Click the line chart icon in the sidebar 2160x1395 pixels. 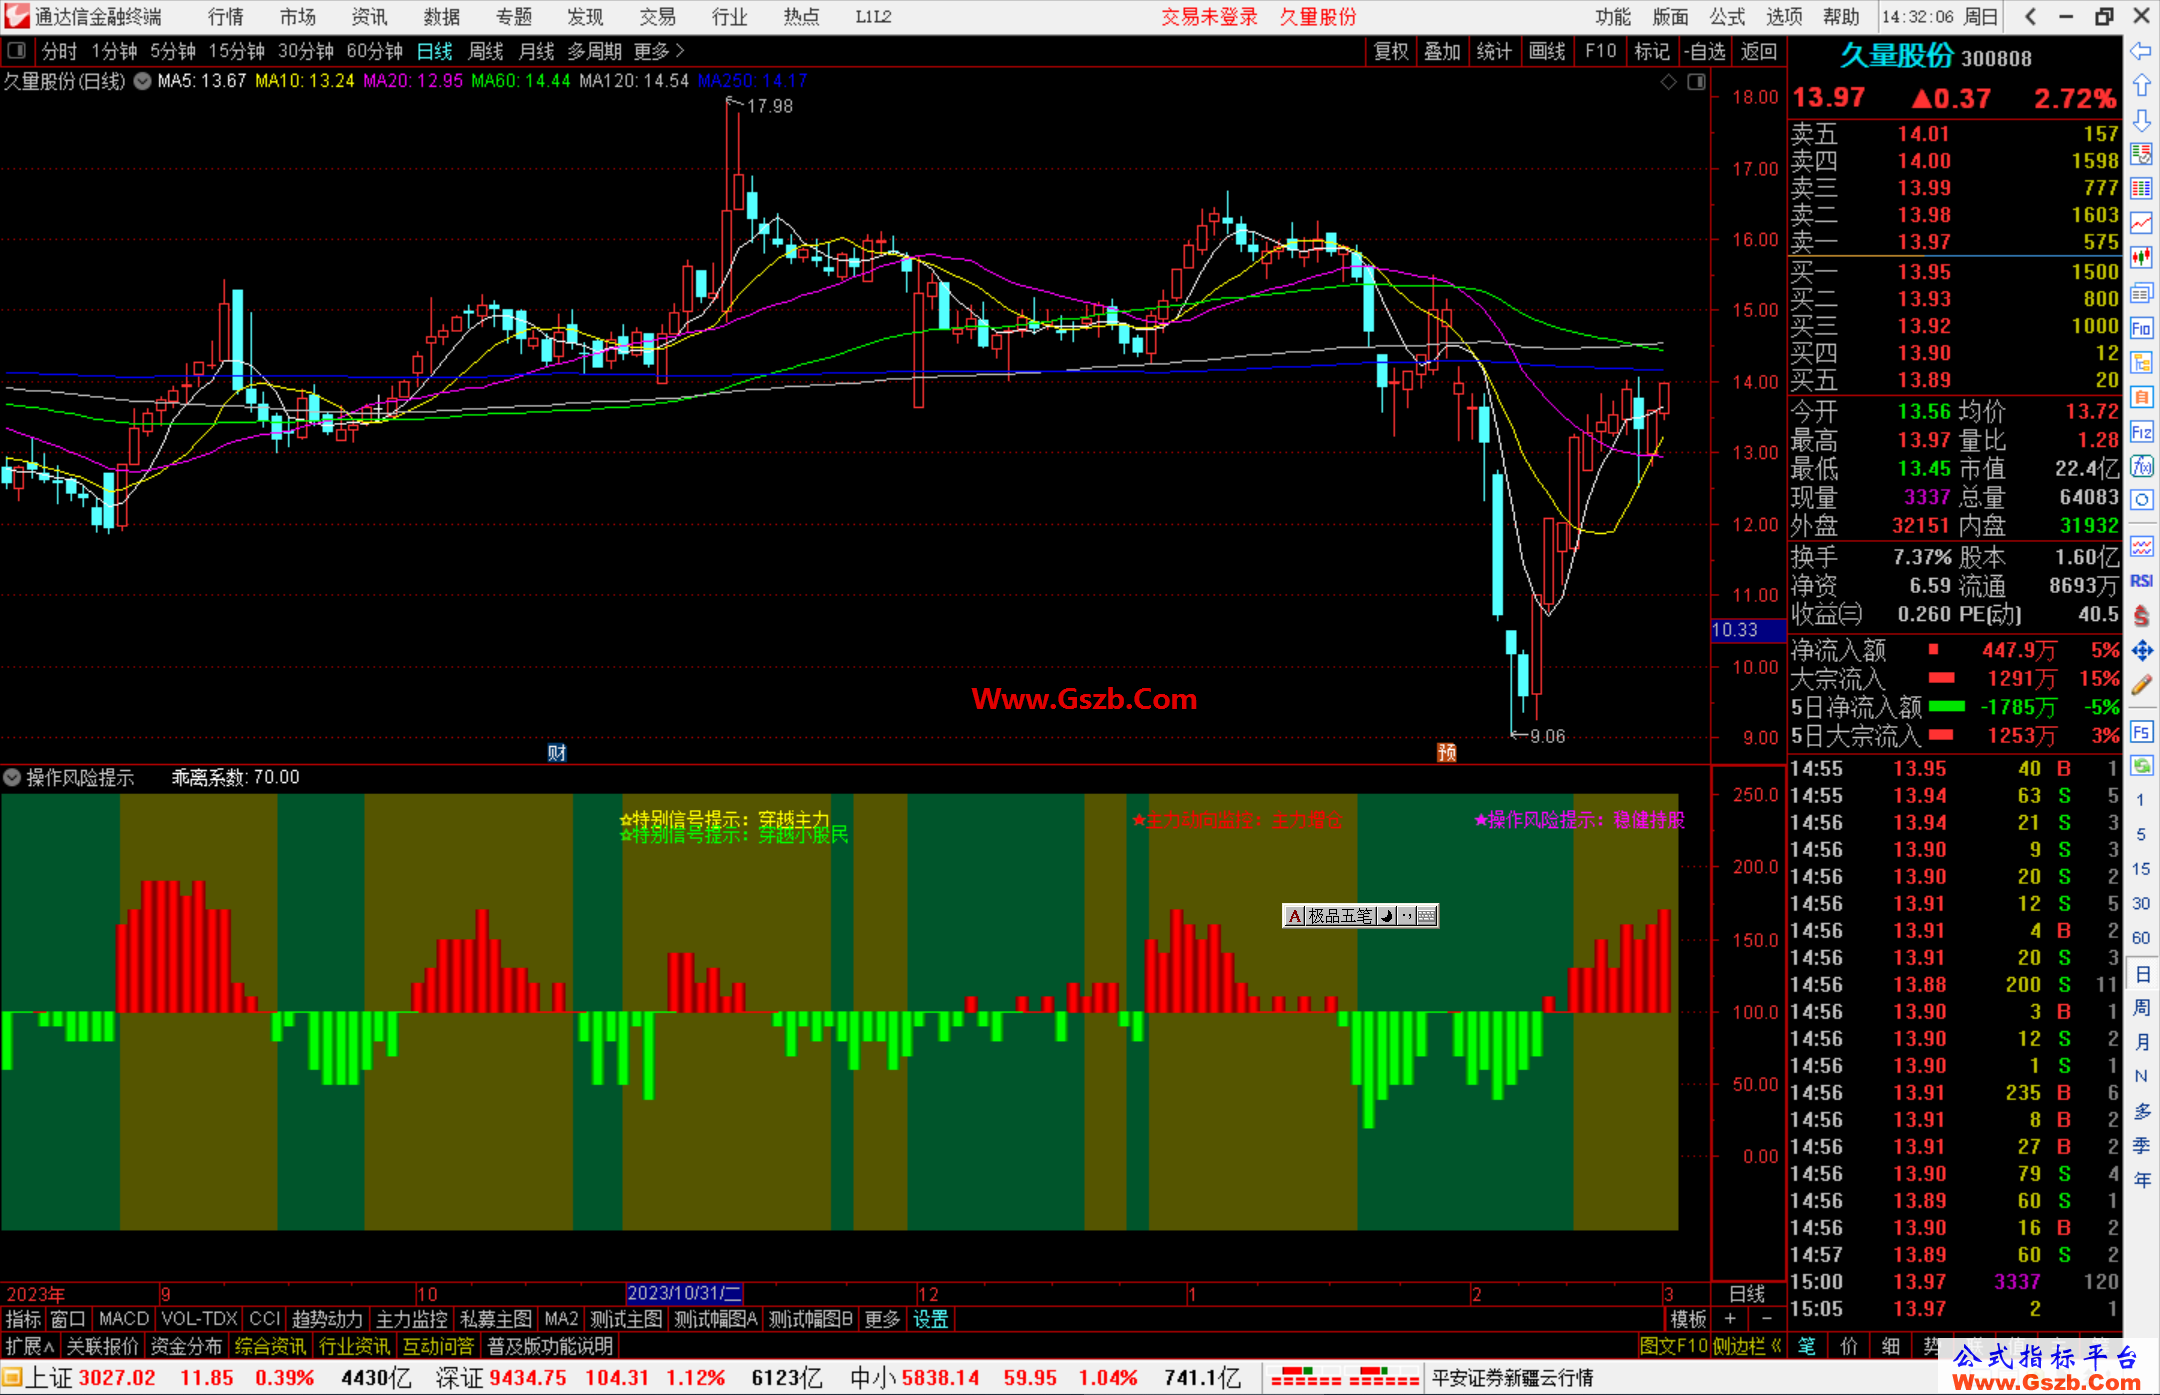coord(2141,224)
